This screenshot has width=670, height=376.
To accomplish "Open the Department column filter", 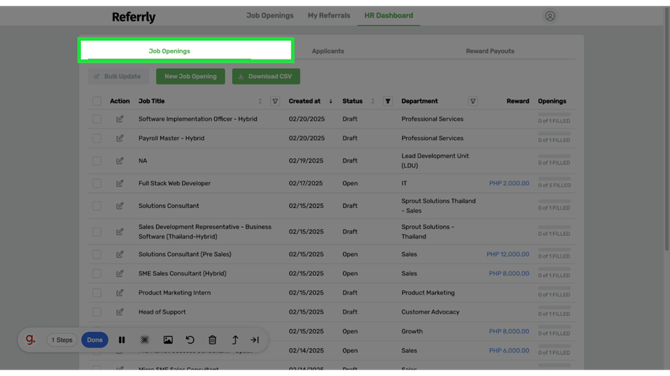I will [x=473, y=101].
